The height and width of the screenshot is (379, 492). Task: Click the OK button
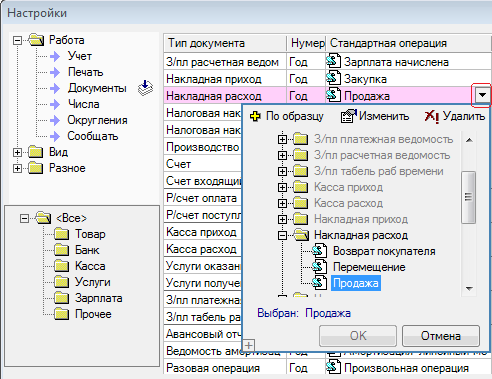click(x=358, y=336)
